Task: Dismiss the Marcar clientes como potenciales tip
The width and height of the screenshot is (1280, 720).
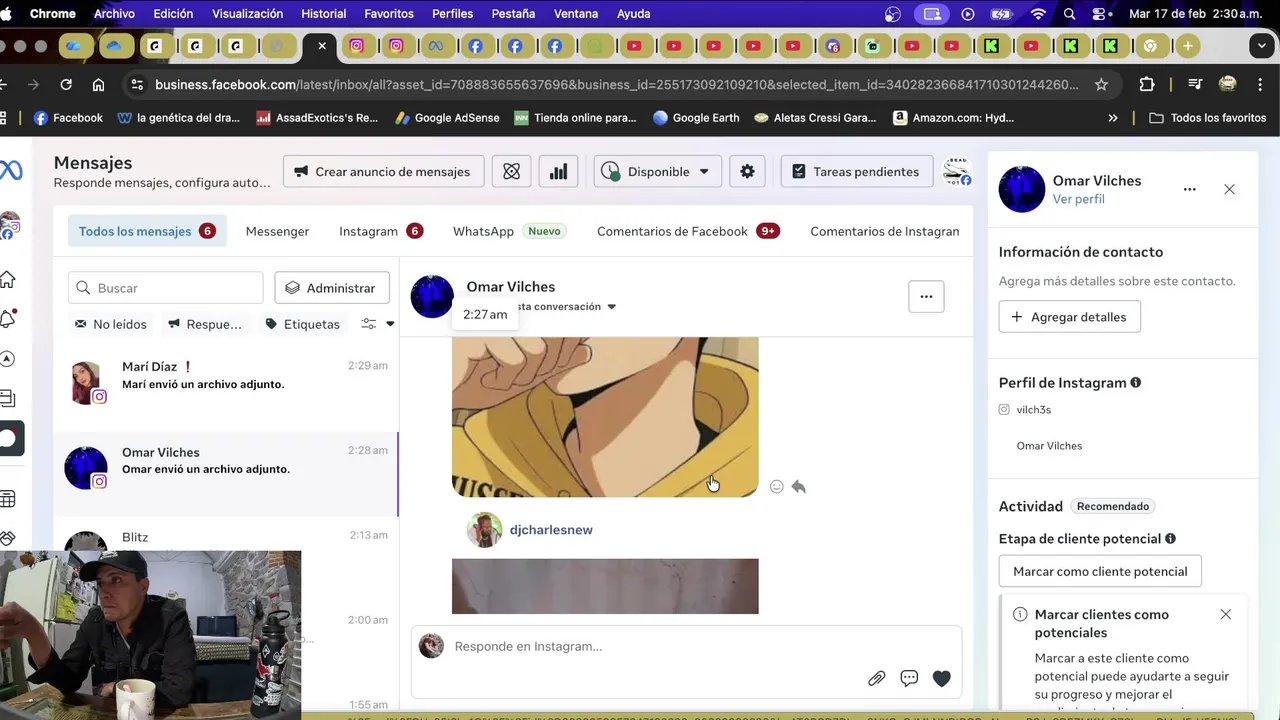Action: tap(1225, 614)
